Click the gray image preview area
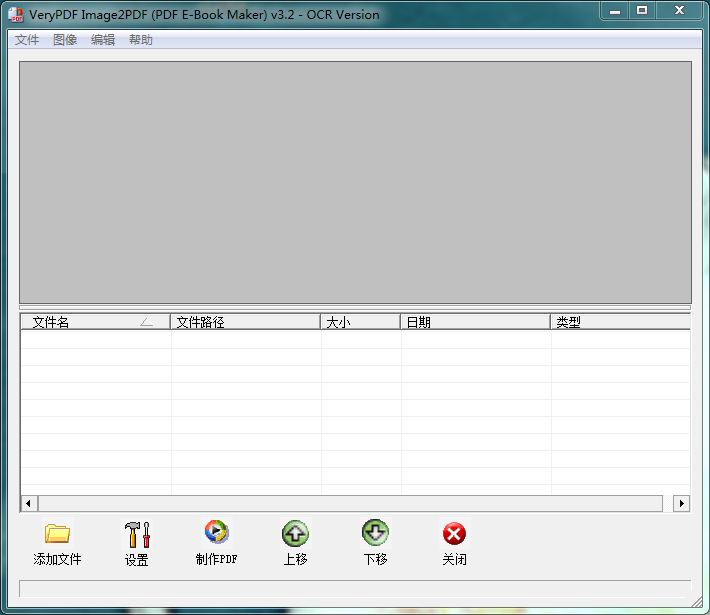Screen dimensions: 710x615 [355, 183]
